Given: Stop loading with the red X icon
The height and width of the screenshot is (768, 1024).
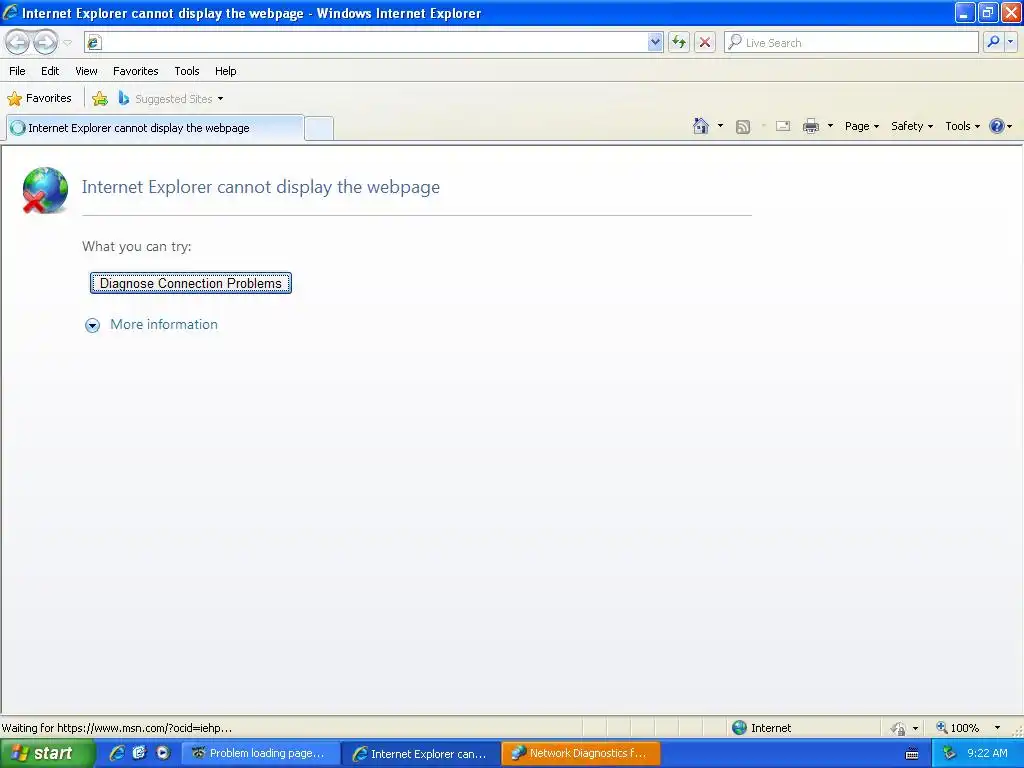Looking at the screenshot, I should [705, 42].
